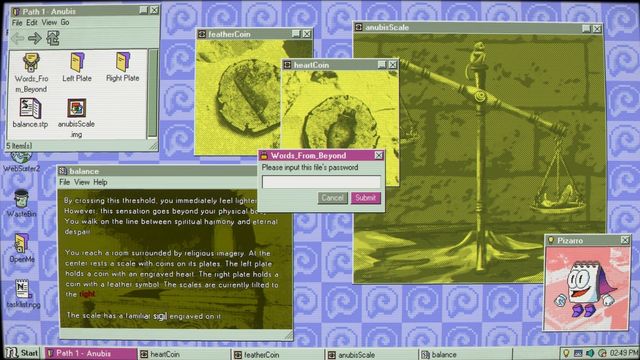The image size is (640, 360).
Task: Click the Start button
Action: (23, 353)
